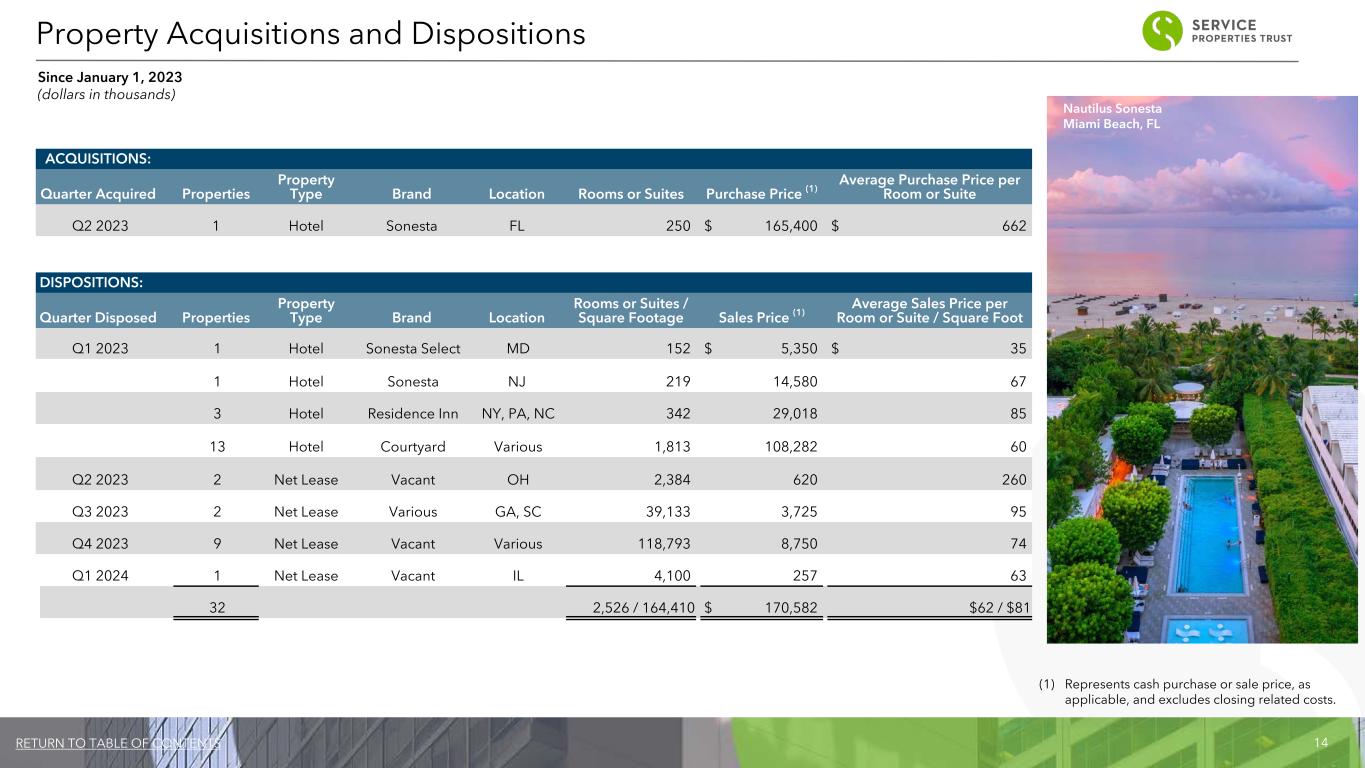Select the Property Acquisitions and Dispositions title
The height and width of the screenshot is (768, 1365).
click(310, 34)
